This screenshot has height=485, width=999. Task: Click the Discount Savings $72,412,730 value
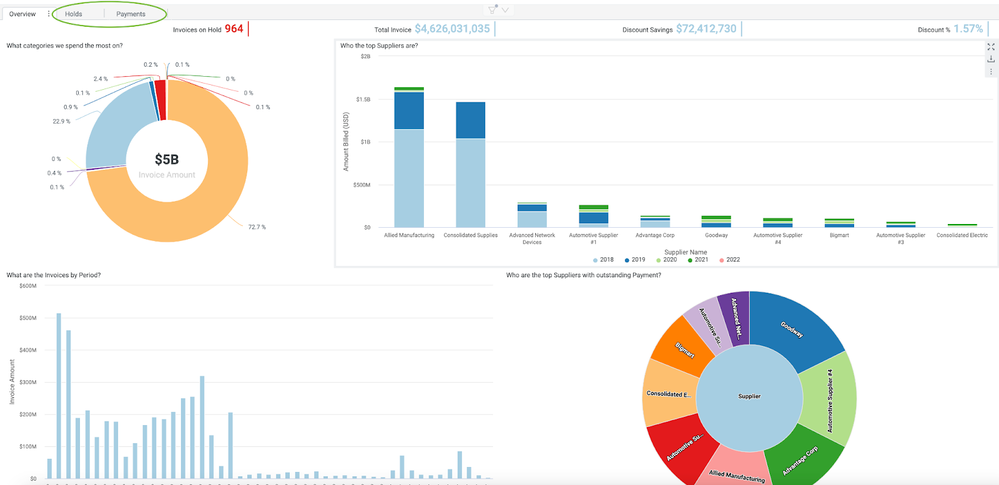706,29
